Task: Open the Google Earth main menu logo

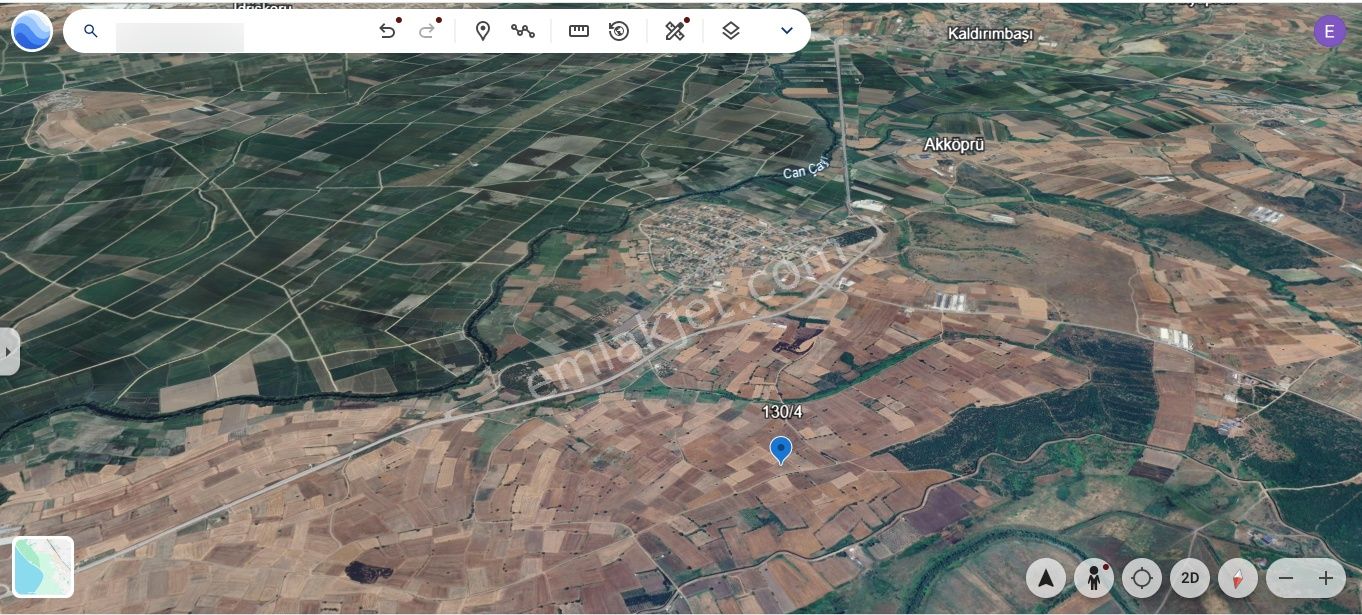Action: click(x=31, y=31)
